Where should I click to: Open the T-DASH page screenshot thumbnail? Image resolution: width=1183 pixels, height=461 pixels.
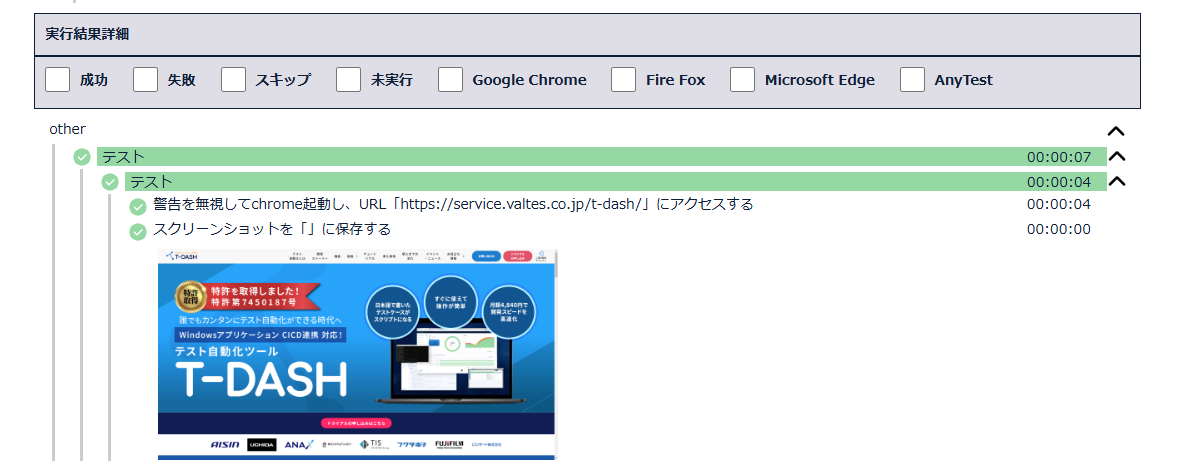358,354
